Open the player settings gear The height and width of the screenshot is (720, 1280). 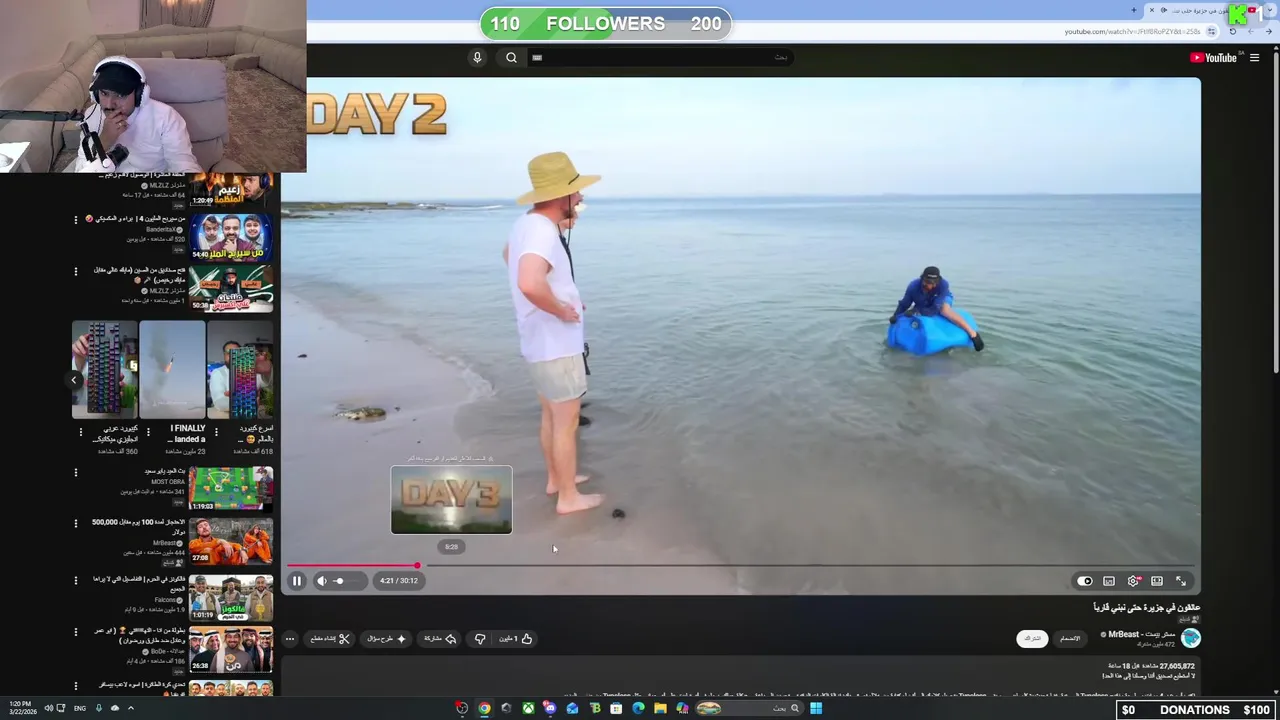click(1133, 581)
